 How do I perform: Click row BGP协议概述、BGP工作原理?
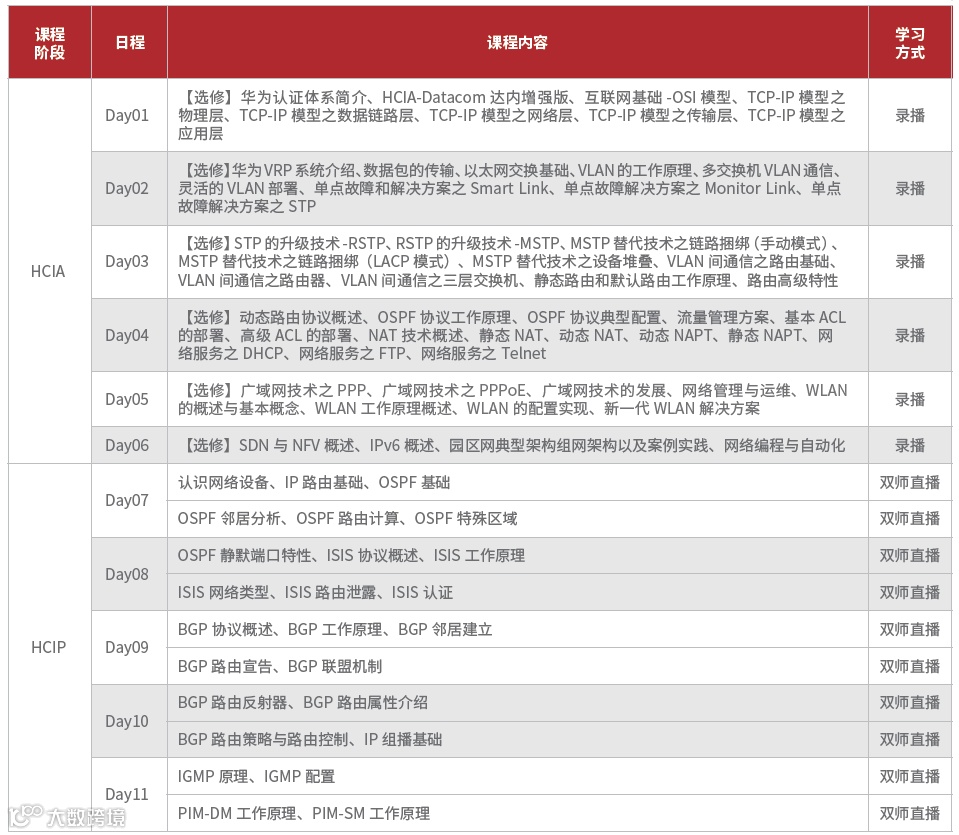pyautogui.click(x=517, y=629)
